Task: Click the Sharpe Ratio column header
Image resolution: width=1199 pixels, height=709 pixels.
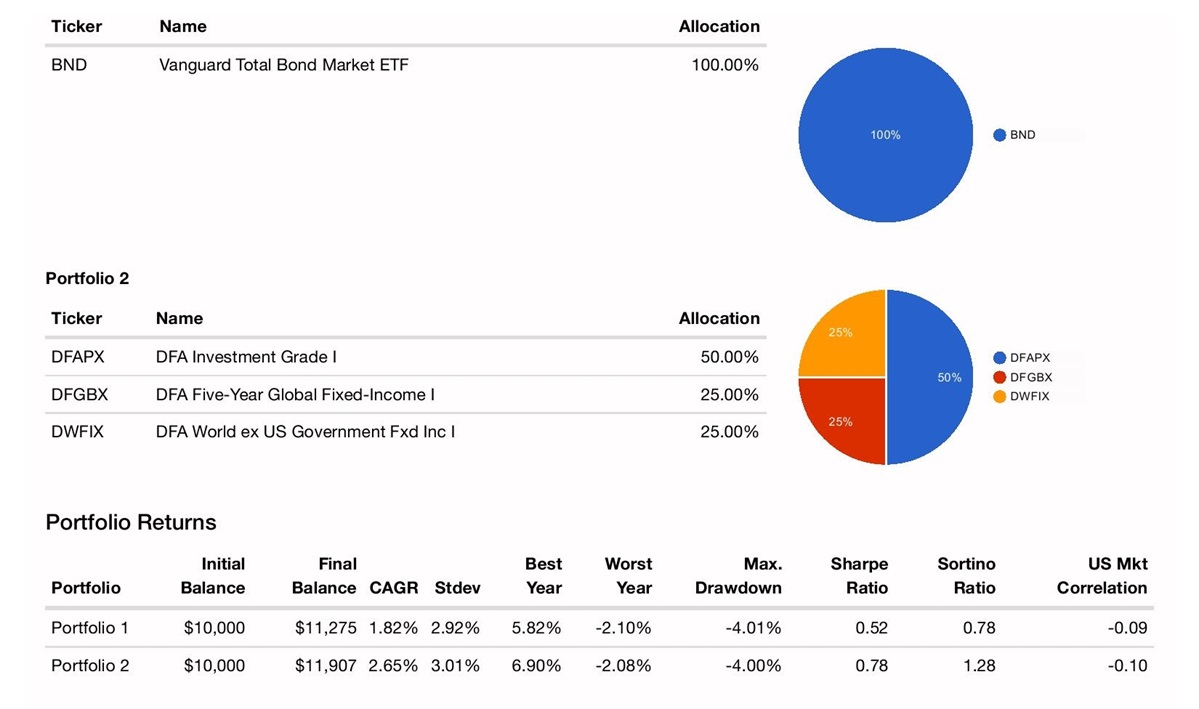Action: pos(859,576)
